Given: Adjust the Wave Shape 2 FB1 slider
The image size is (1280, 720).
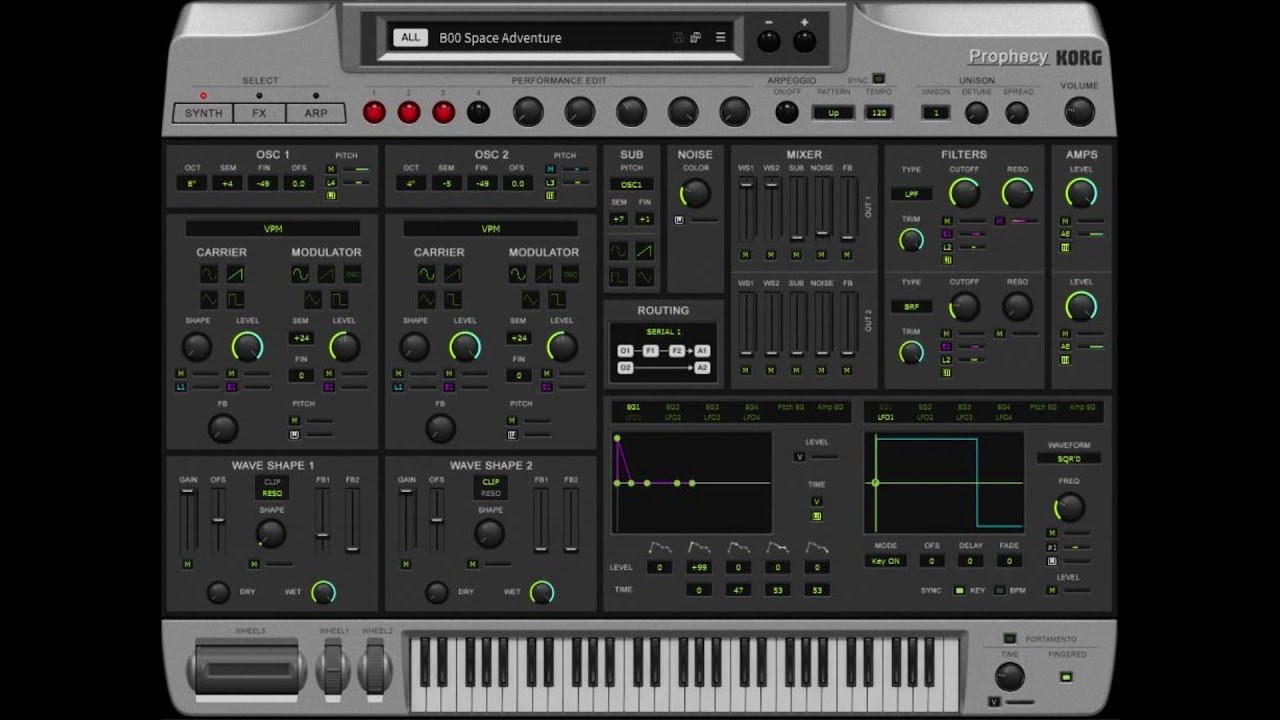Looking at the screenshot, I should pos(541,522).
